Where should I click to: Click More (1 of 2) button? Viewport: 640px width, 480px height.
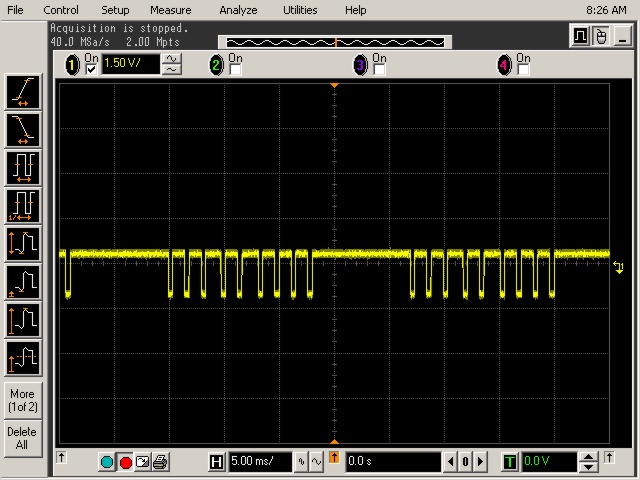(22, 400)
